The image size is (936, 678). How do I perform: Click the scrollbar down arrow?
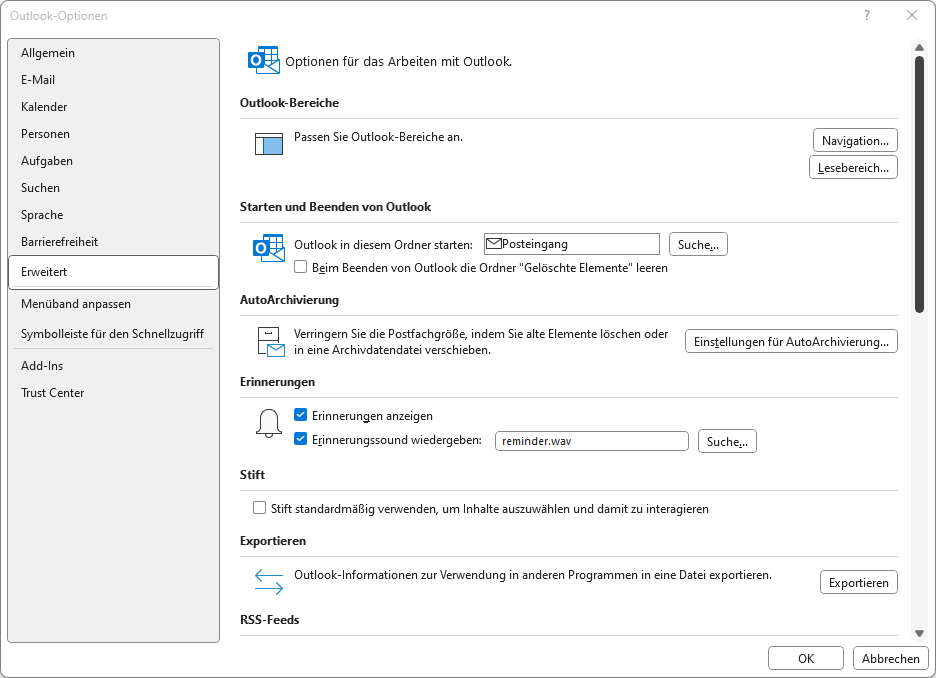(919, 633)
